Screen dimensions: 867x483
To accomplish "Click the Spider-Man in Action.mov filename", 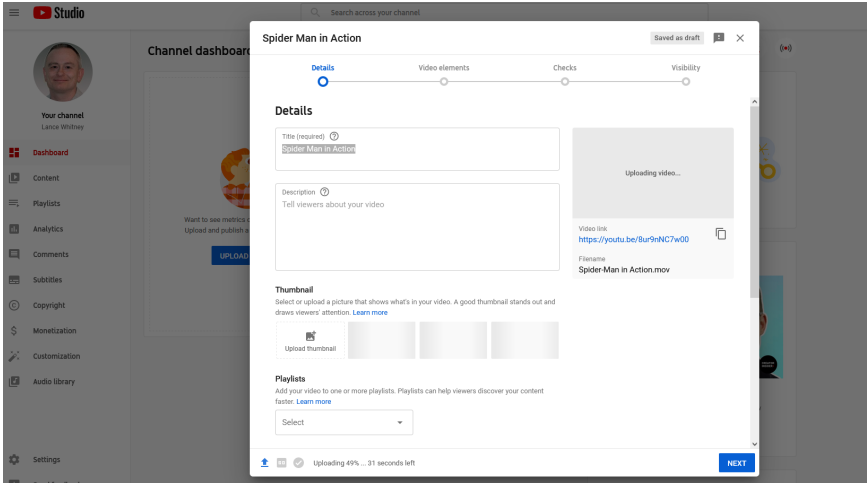I will (x=624, y=270).
